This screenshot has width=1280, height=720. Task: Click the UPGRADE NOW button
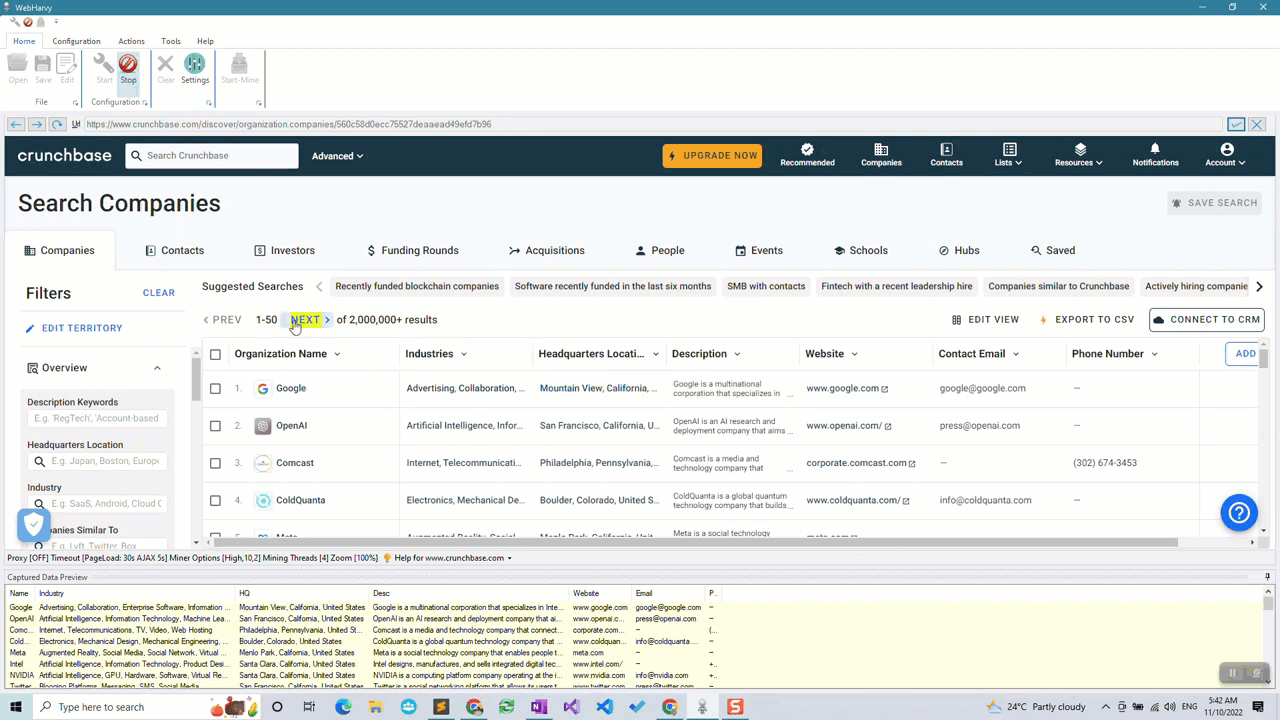tap(712, 156)
